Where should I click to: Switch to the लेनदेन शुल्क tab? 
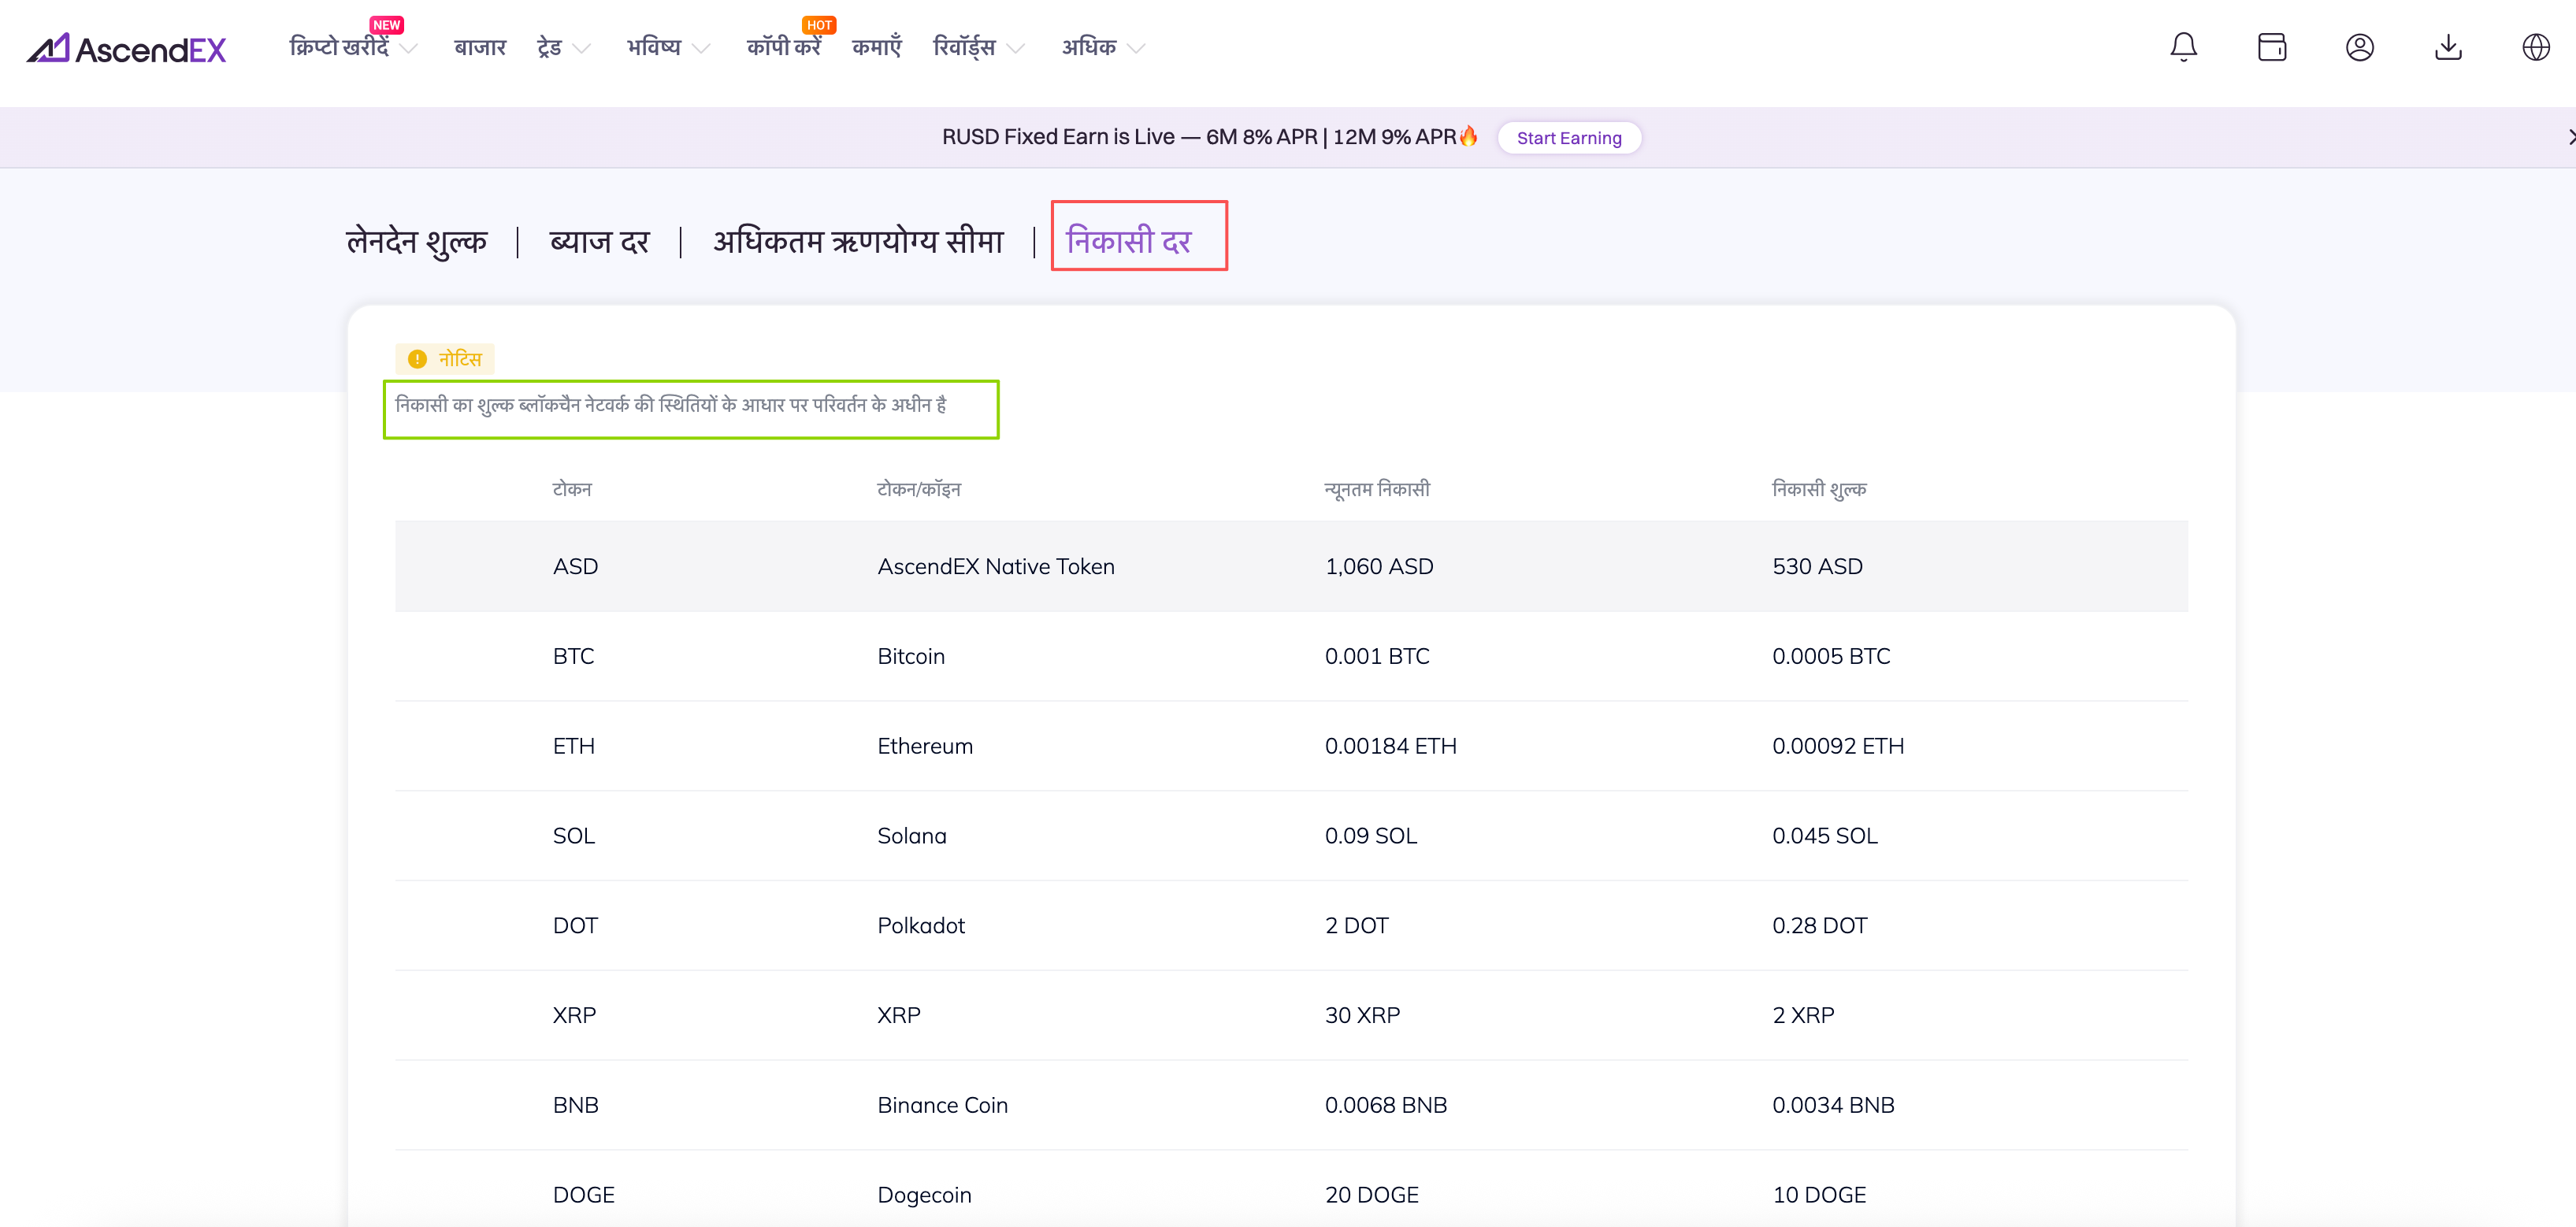tap(416, 241)
